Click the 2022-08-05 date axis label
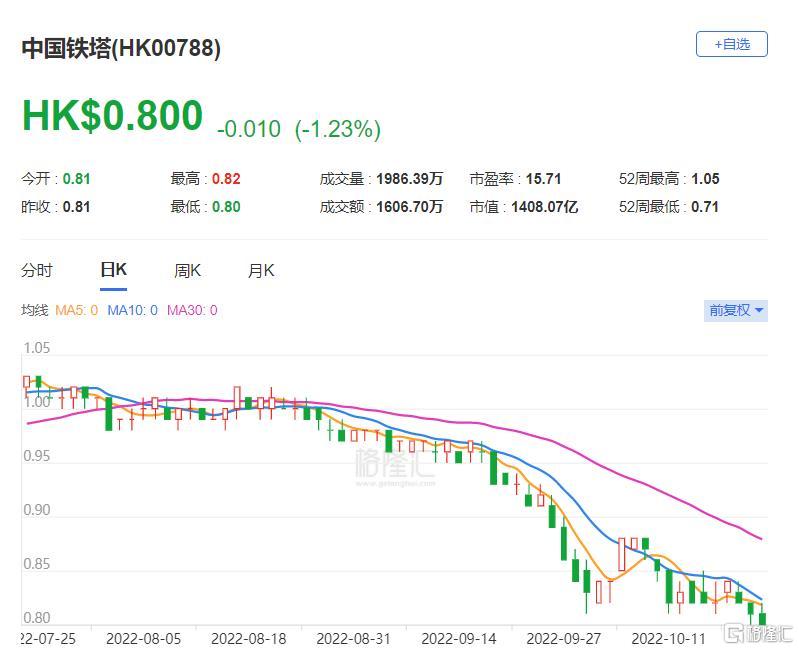 143,638
